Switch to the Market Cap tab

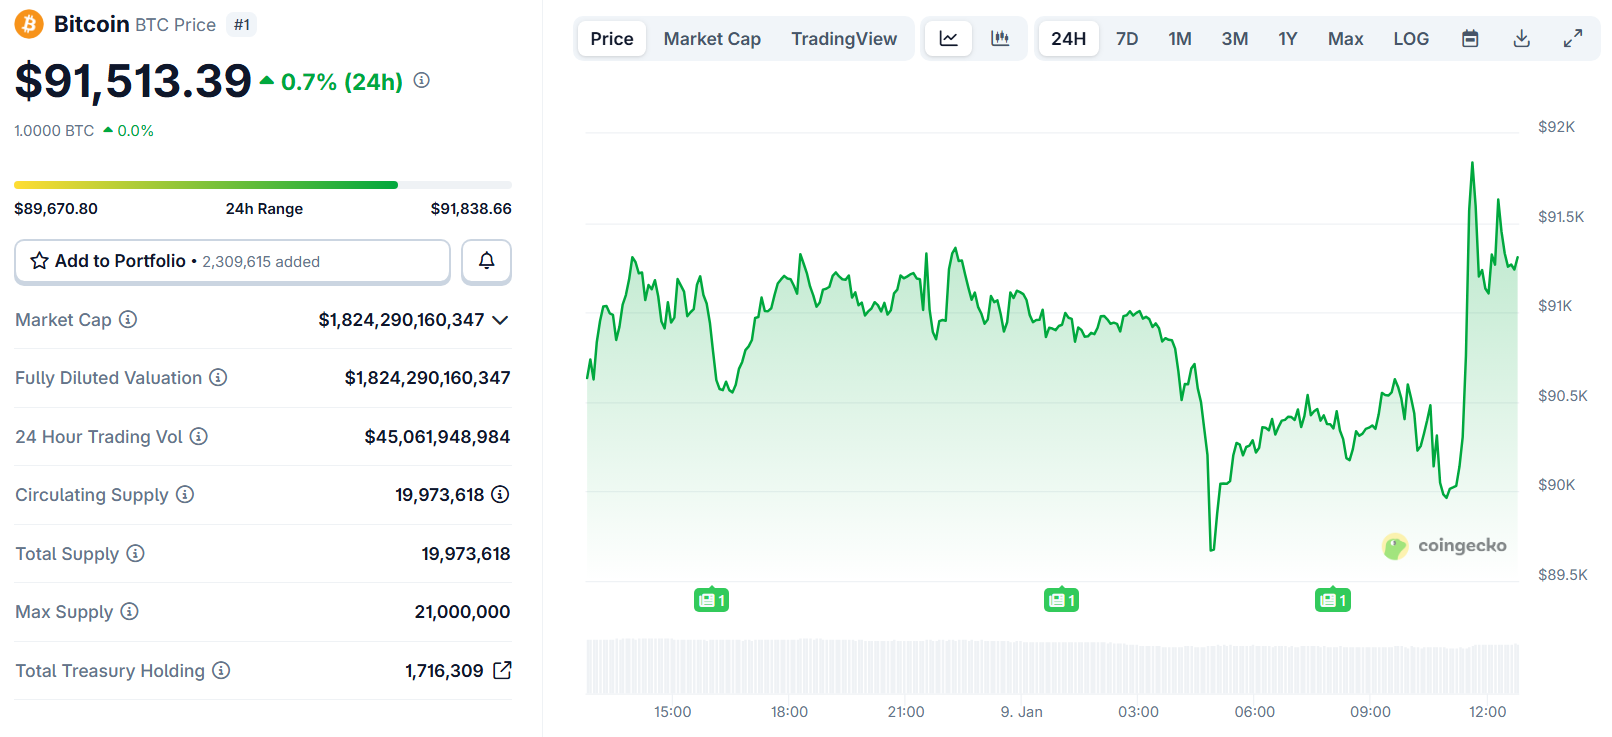[x=712, y=39]
